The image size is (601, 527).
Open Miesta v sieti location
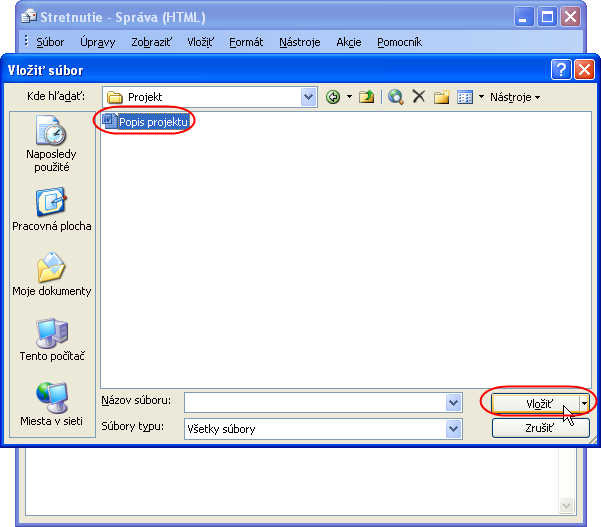51,405
